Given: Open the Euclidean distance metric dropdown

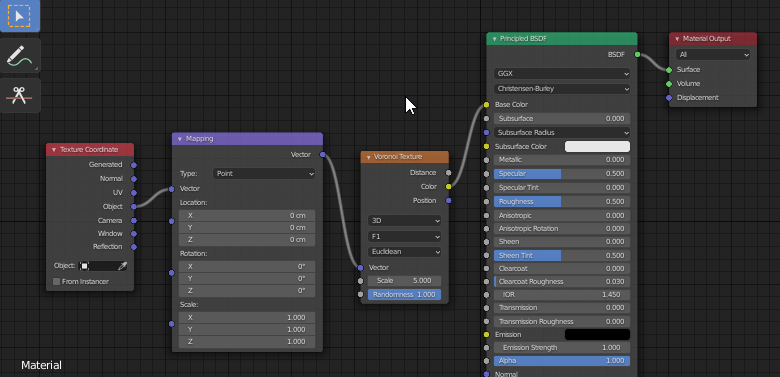Looking at the screenshot, I should click(404, 252).
